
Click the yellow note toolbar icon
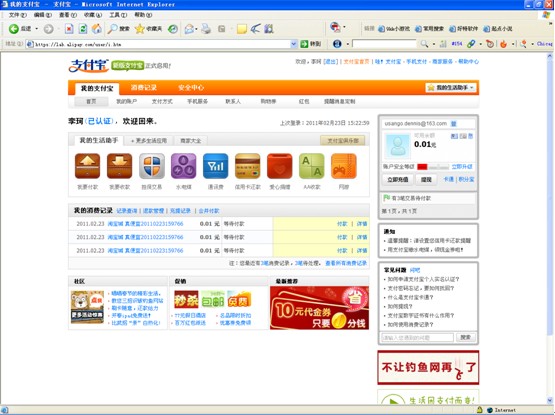pyautogui.click(x=242, y=29)
